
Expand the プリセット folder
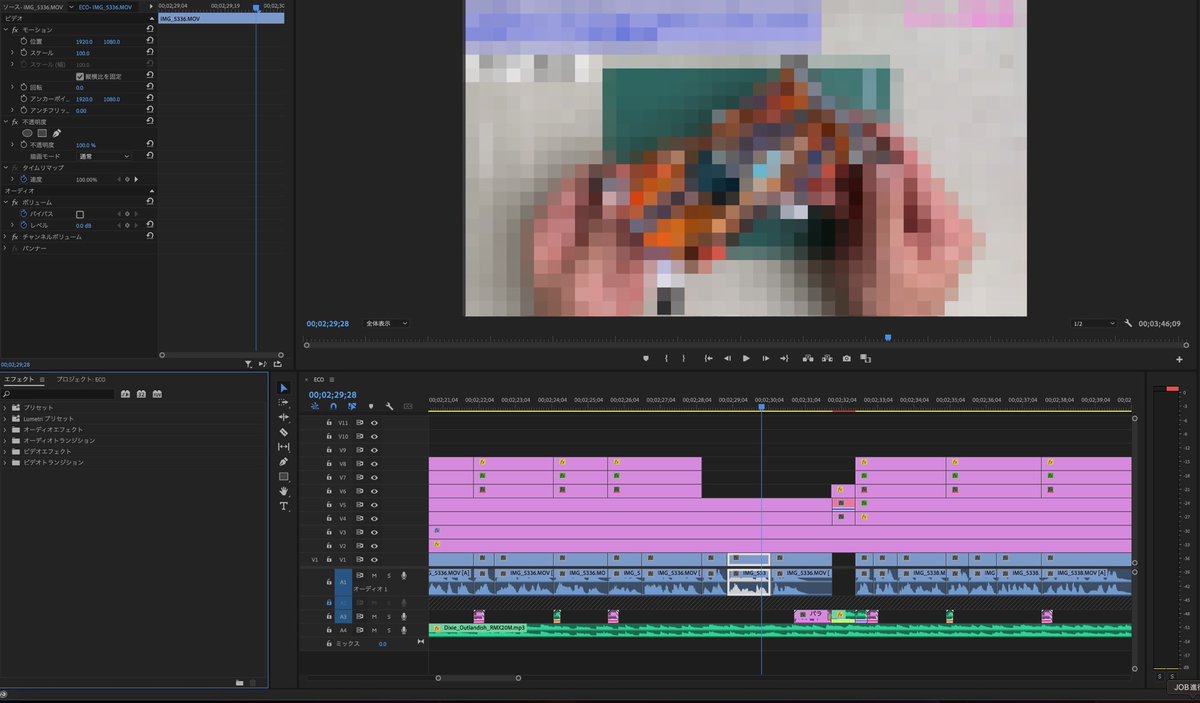point(6,408)
